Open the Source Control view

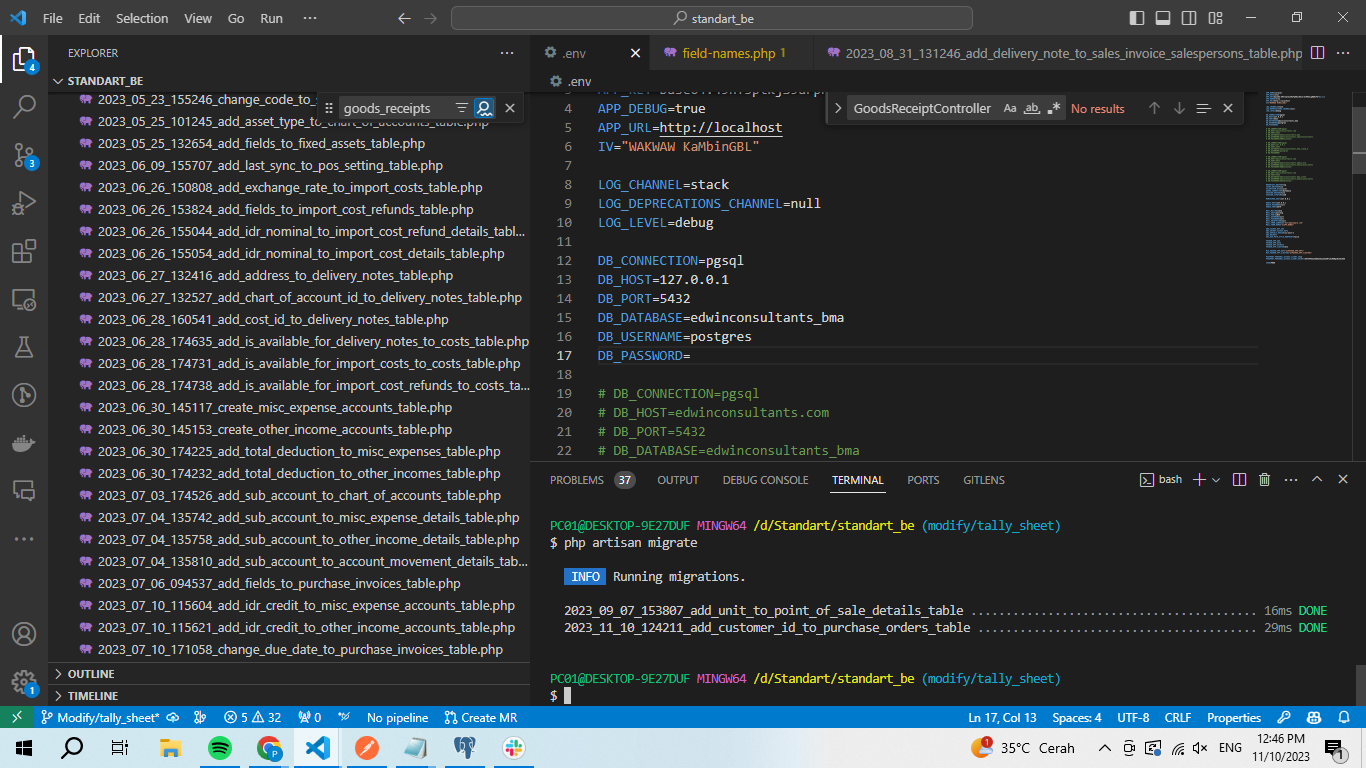point(24,155)
